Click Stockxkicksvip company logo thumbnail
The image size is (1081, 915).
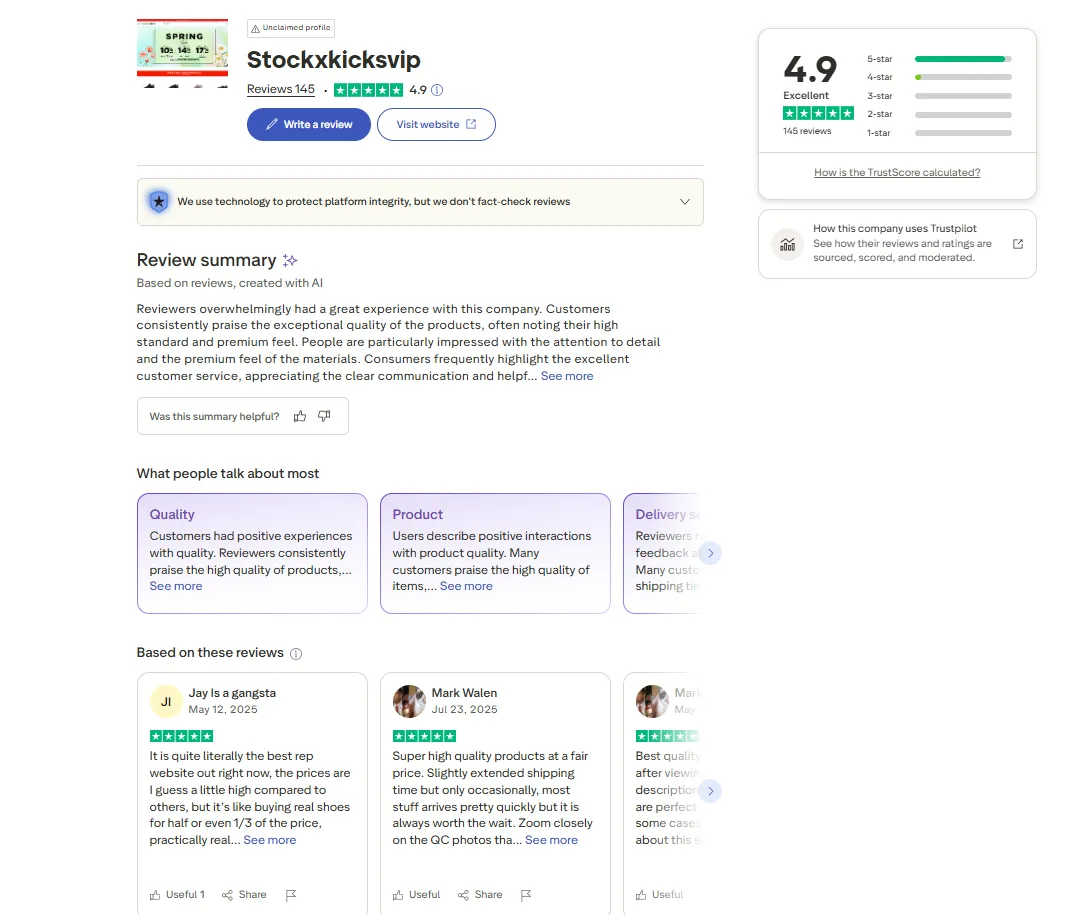point(176,53)
